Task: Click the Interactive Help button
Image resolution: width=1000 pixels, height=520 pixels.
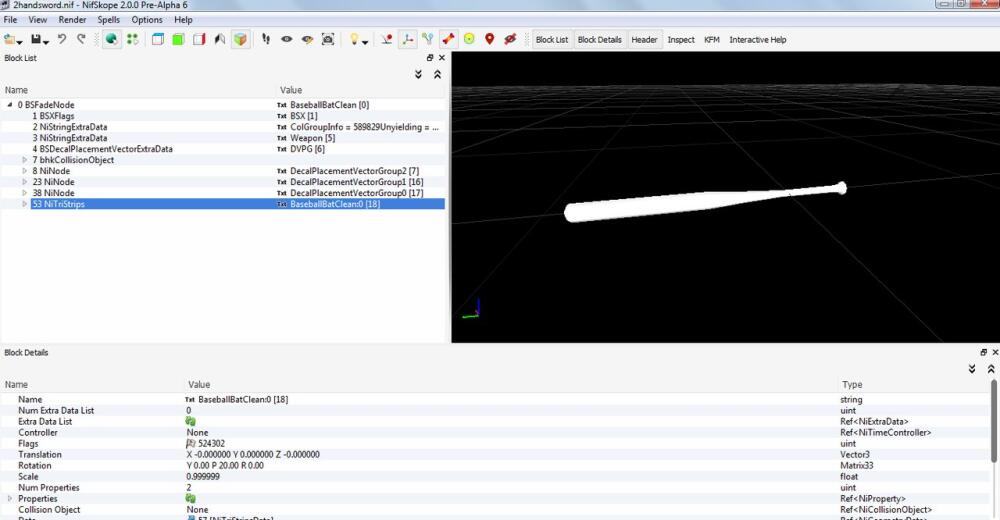Action: click(x=758, y=40)
